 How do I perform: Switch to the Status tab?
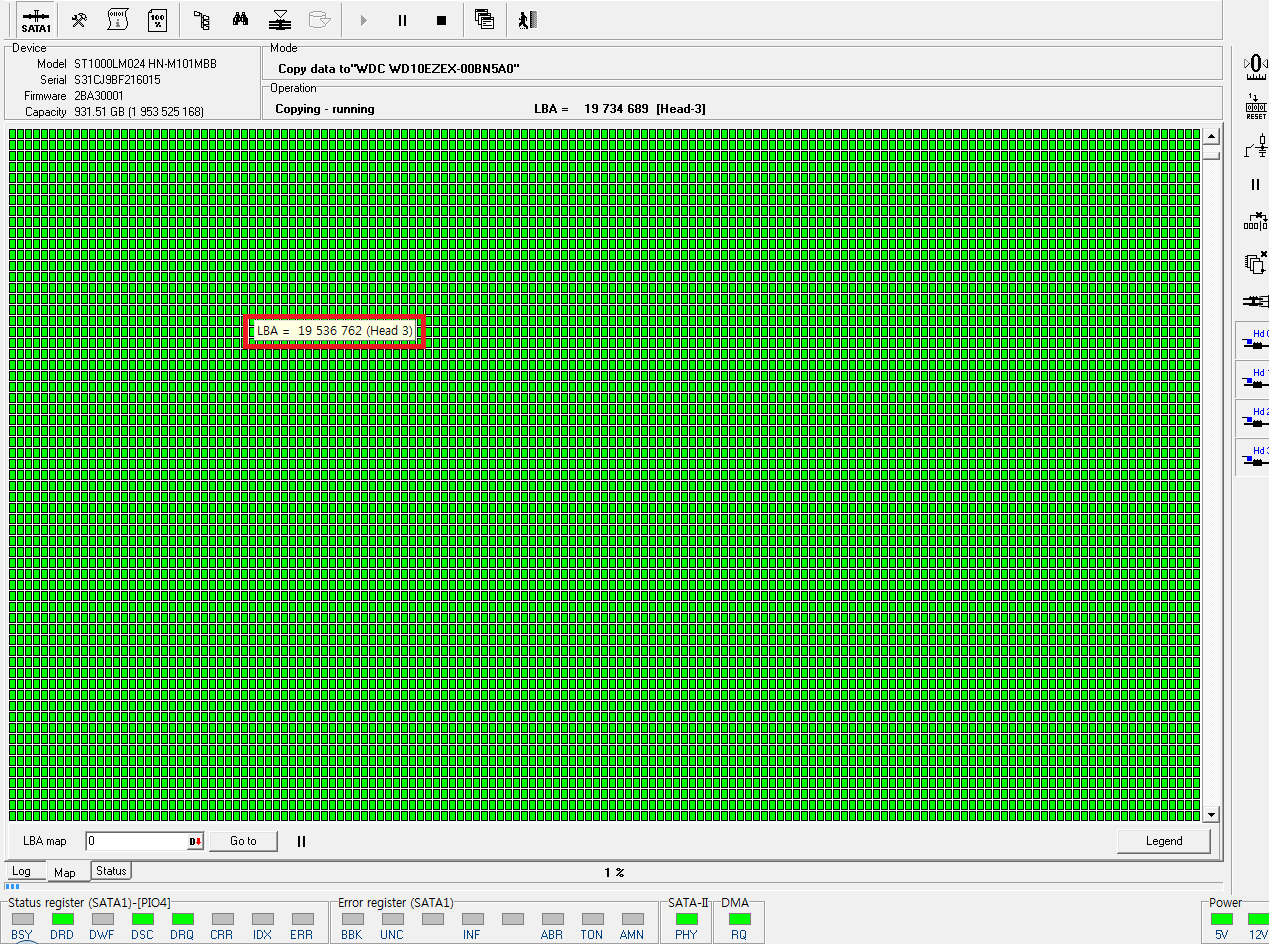(111, 871)
